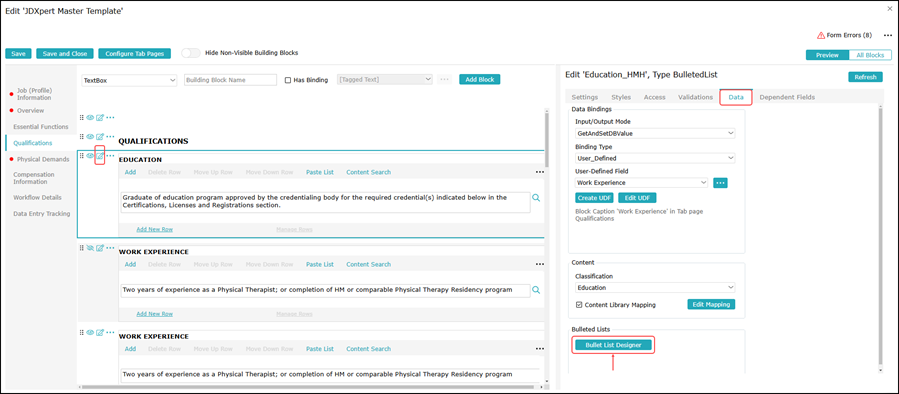Click magnifier search icon next to Education text row
The height and width of the screenshot is (394, 899).
pos(536,197)
